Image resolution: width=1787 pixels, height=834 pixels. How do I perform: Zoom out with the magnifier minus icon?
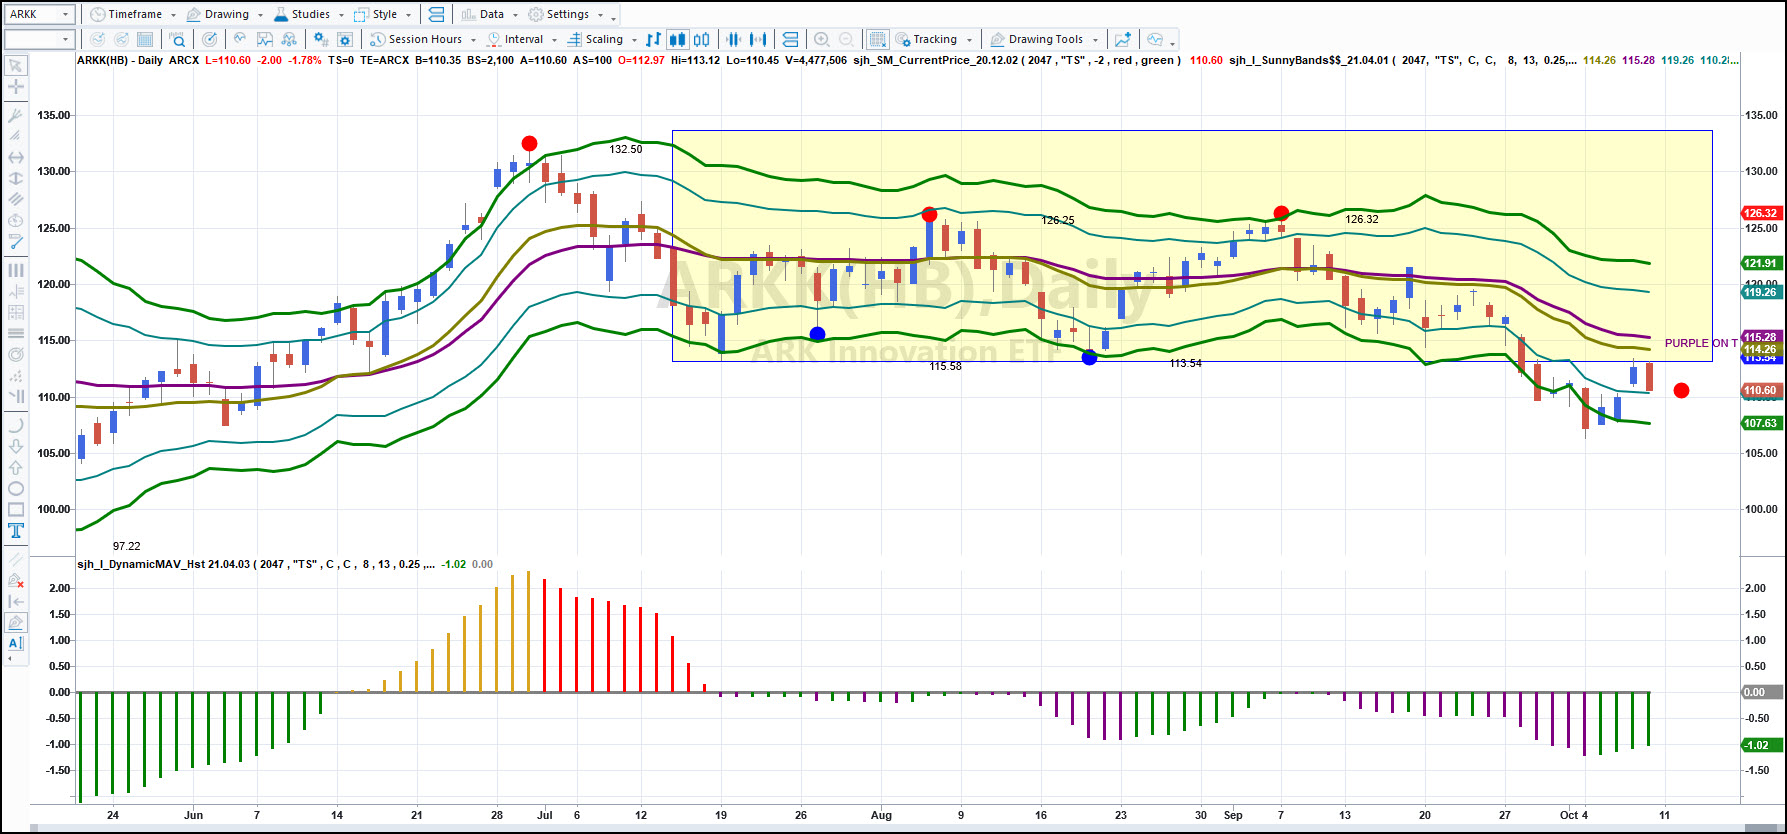846,40
